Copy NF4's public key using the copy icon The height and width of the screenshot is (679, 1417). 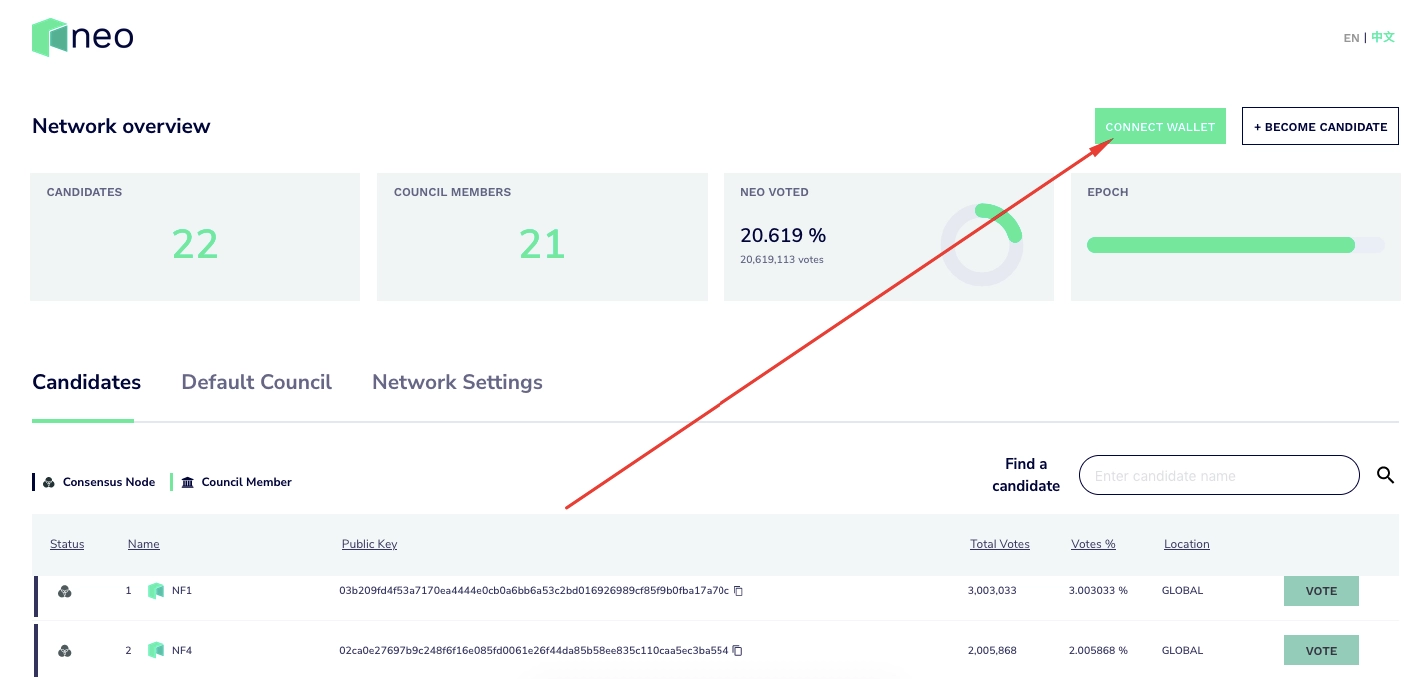click(x=738, y=650)
